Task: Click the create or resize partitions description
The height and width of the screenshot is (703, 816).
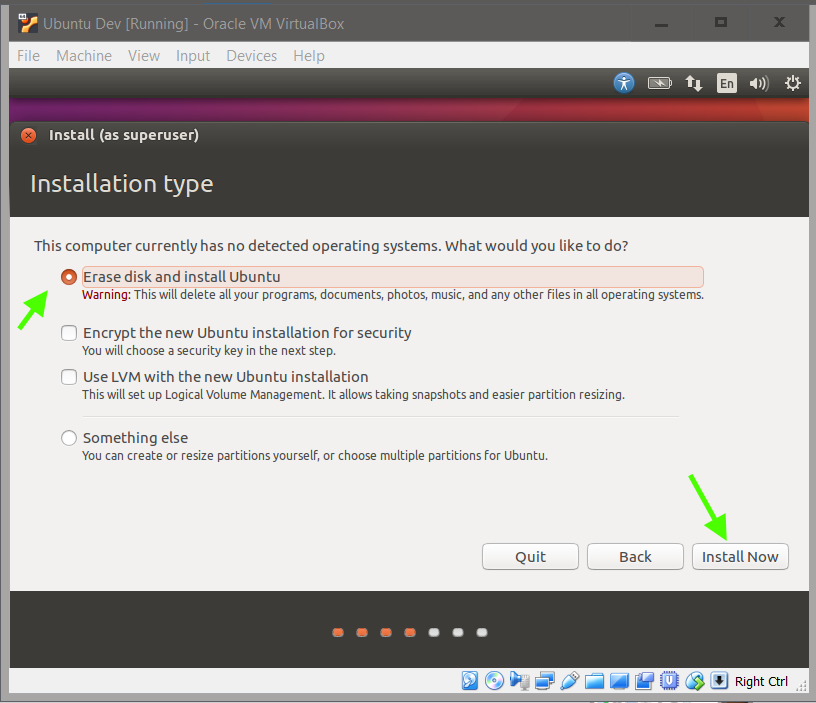Action: (315, 456)
